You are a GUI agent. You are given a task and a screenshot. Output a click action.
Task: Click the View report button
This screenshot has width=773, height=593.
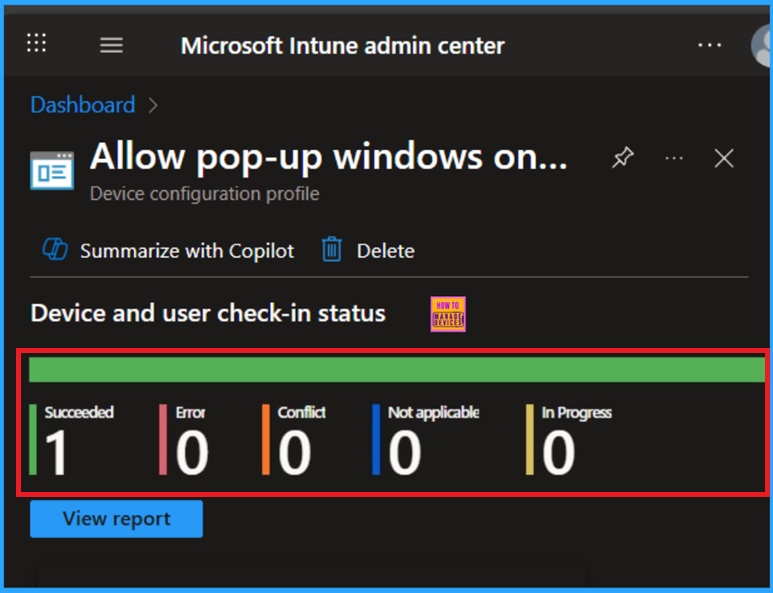(116, 519)
